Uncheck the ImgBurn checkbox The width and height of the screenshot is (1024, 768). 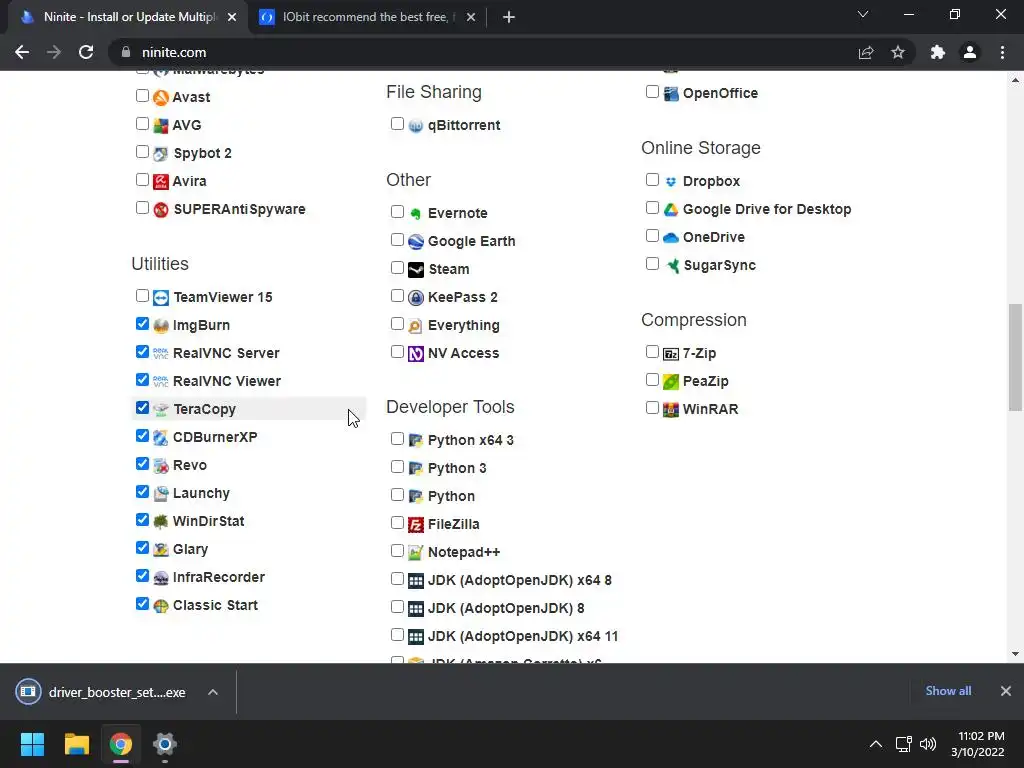coord(142,324)
